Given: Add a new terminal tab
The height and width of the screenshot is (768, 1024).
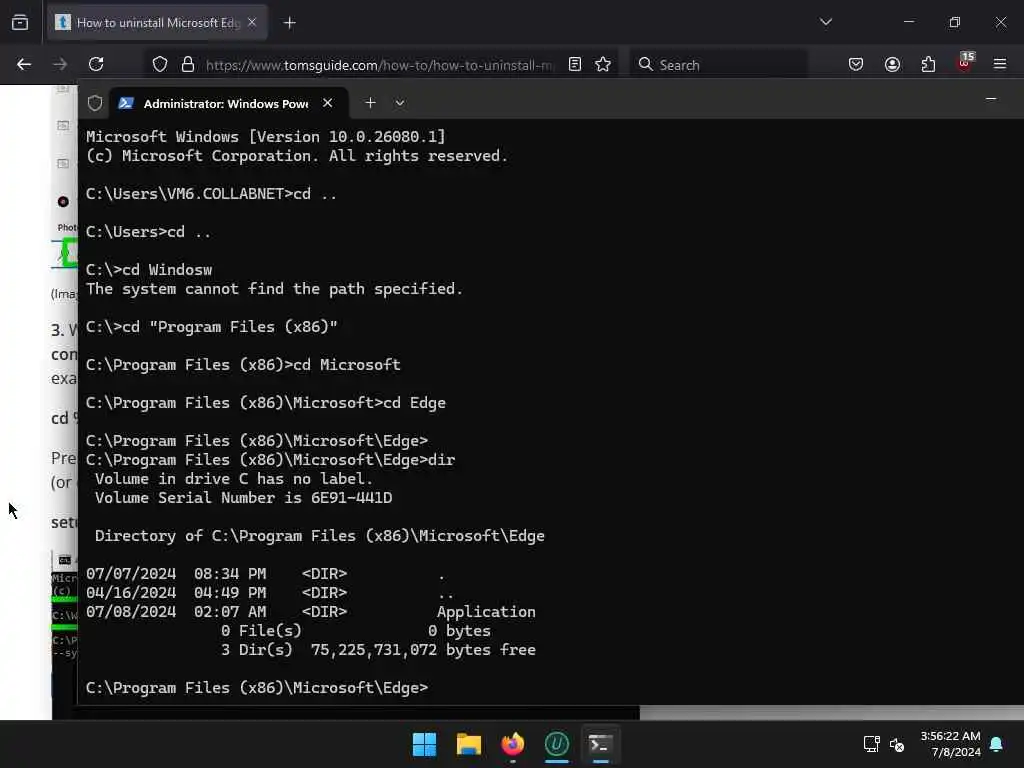Looking at the screenshot, I should [370, 103].
